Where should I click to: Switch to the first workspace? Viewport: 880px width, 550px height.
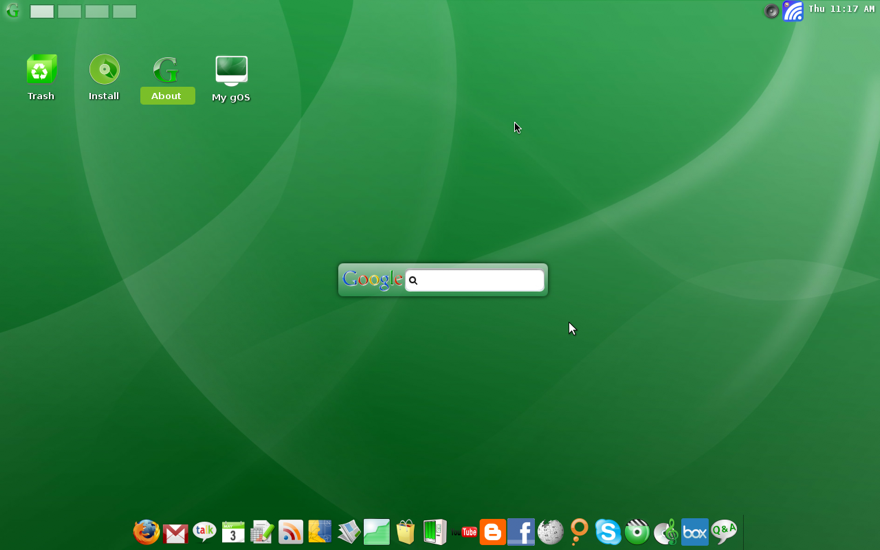(42, 11)
